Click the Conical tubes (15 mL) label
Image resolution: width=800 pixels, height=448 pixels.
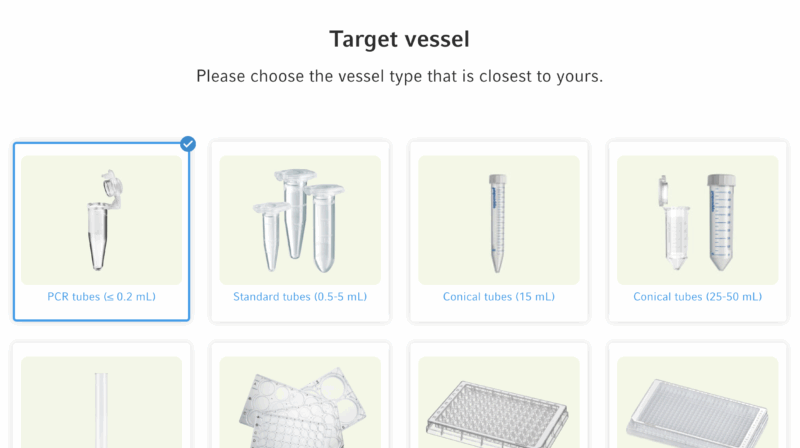tap(499, 296)
